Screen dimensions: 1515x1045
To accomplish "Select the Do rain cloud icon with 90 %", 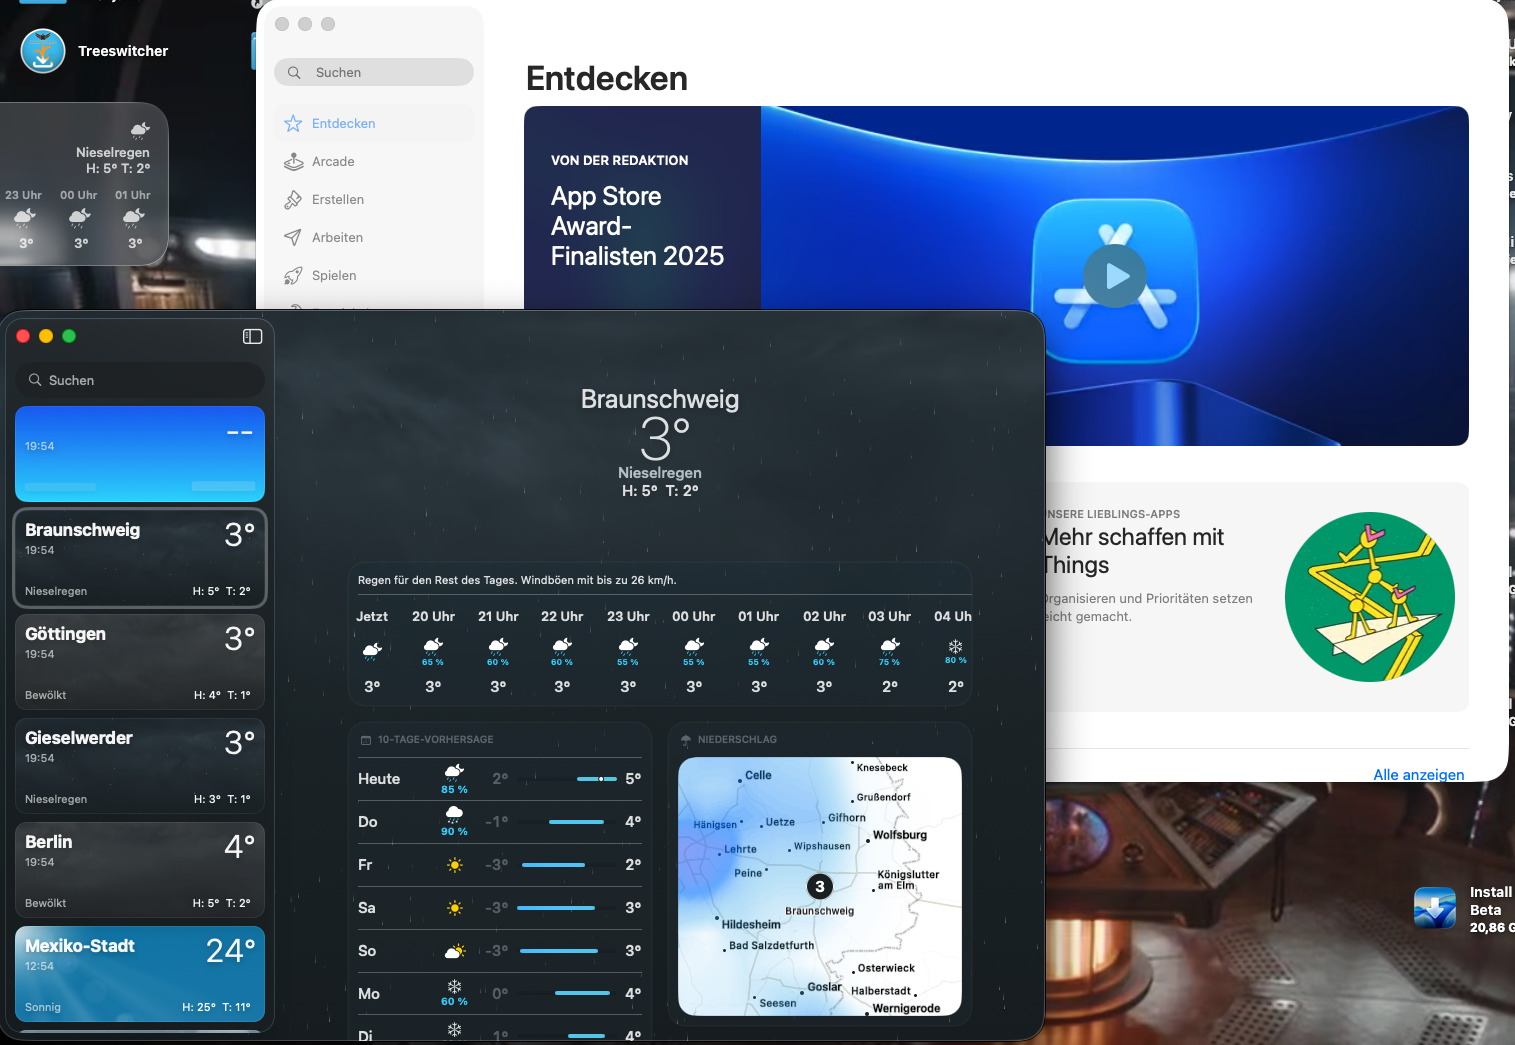I will pyautogui.click(x=454, y=814).
